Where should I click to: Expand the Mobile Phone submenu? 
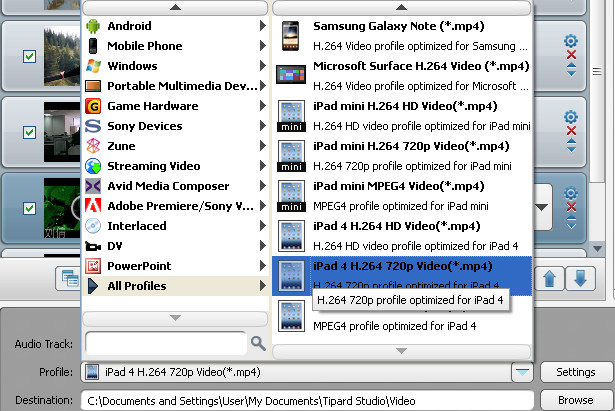coord(262,46)
